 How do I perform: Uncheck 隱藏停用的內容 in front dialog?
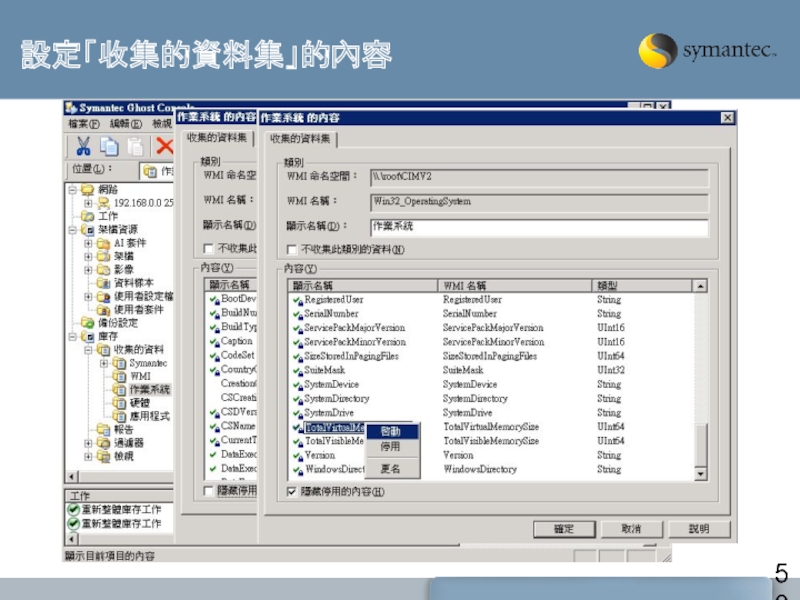(292, 492)
